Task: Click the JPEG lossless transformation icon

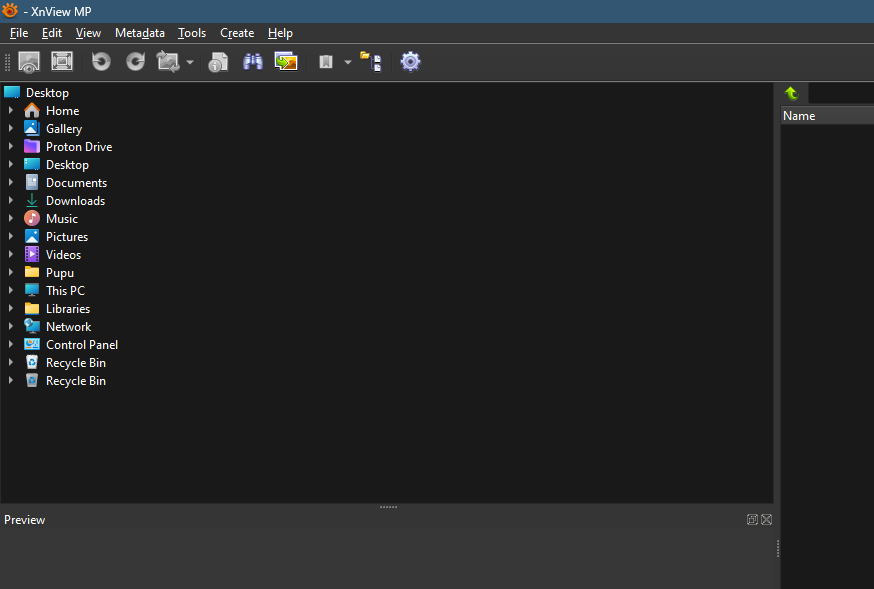Action: (x=168, y=61)
